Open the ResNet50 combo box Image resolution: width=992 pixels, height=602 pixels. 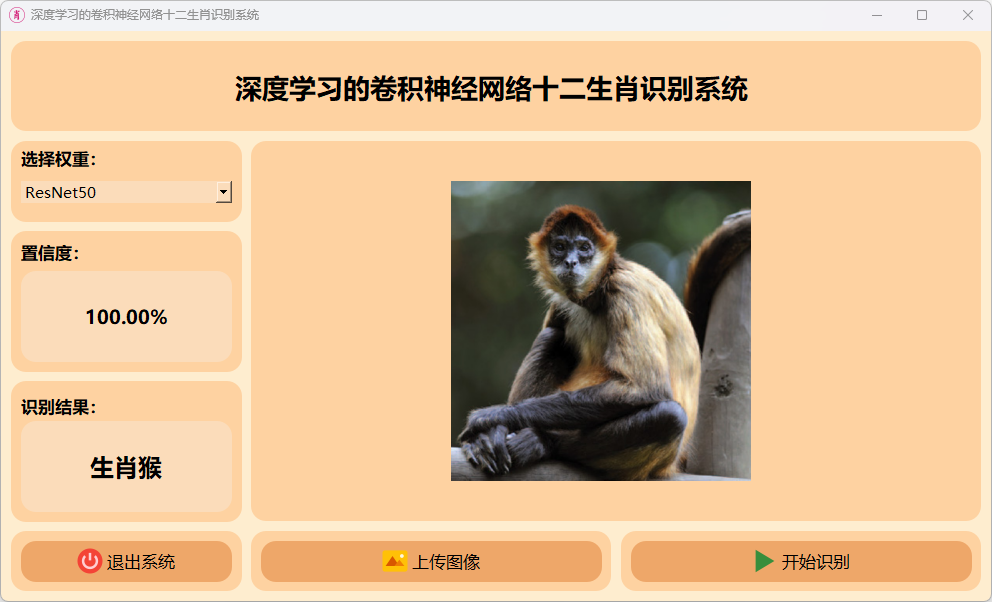point(127,192)
